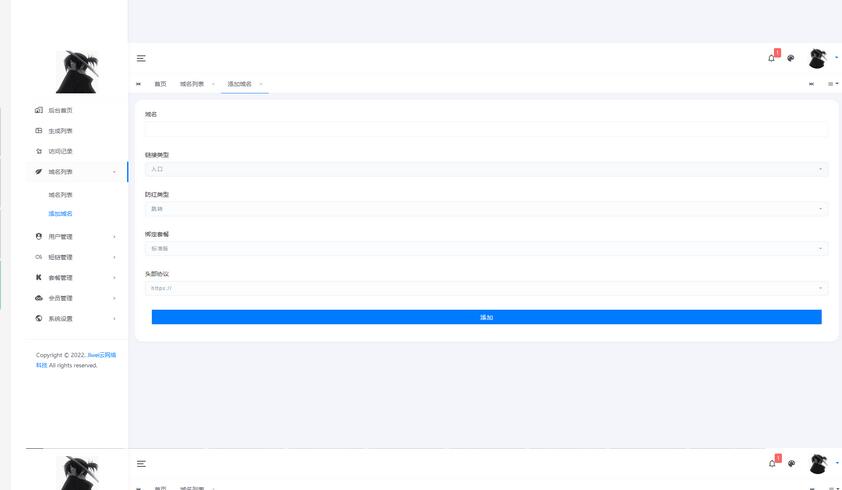Viewport: 842px width, 490px height.
Task: Click the hamburger menu toggle icon
Action: point(141,59)
